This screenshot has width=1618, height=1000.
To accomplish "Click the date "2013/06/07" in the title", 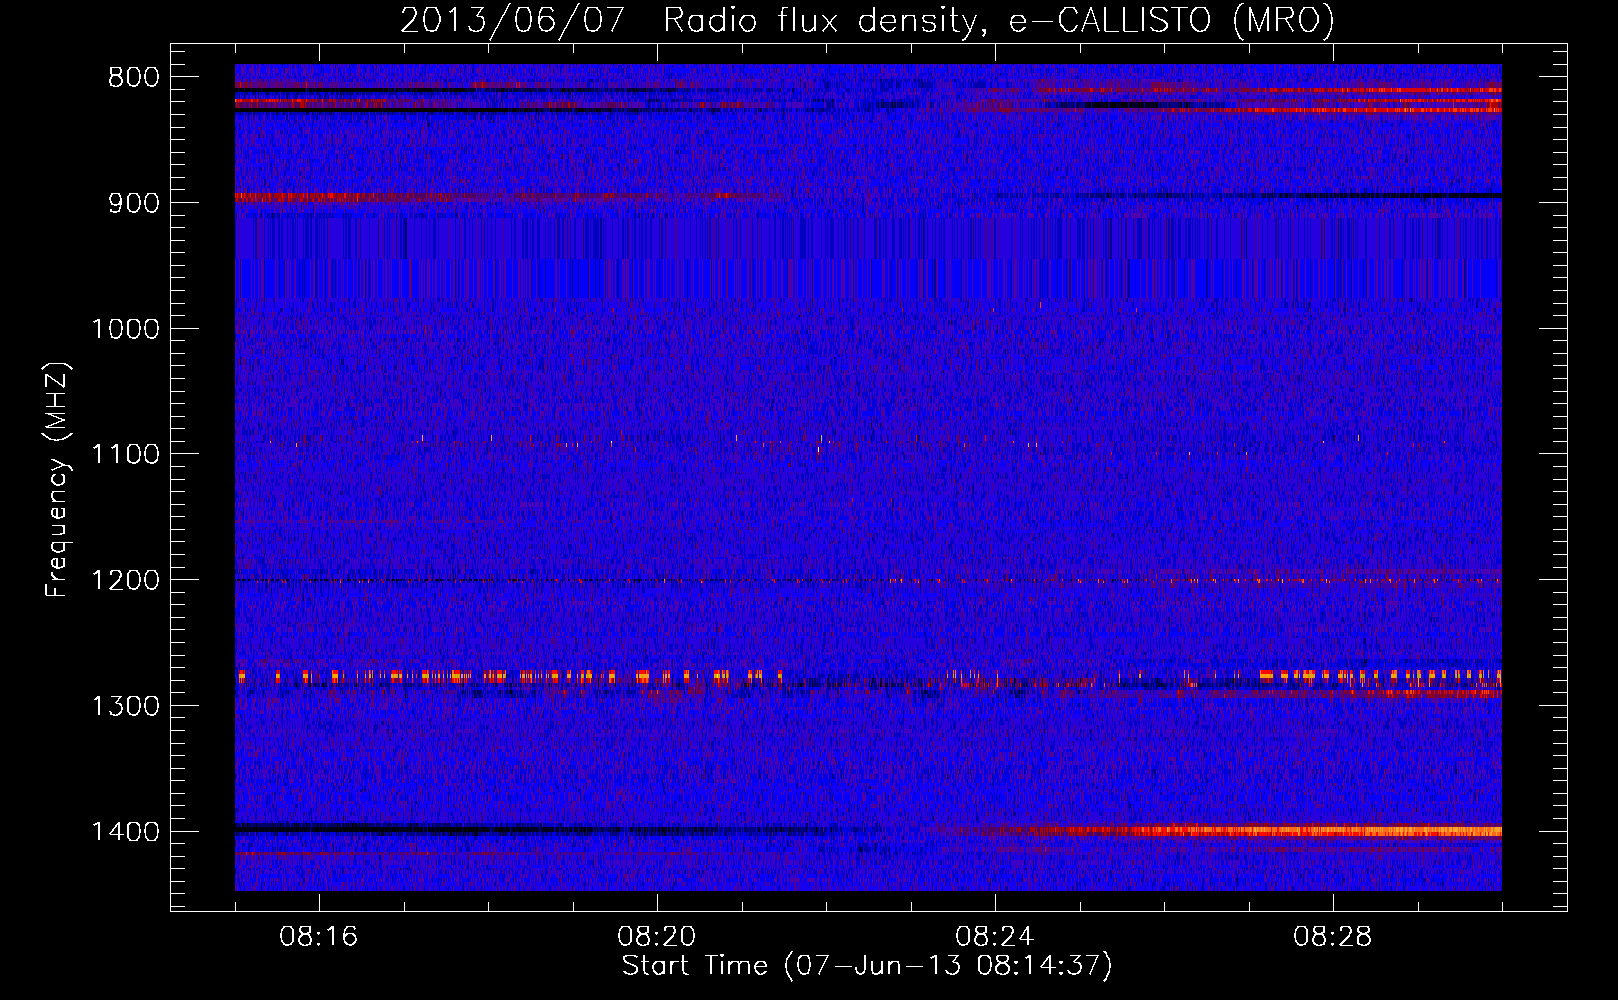I will point(513,20).
